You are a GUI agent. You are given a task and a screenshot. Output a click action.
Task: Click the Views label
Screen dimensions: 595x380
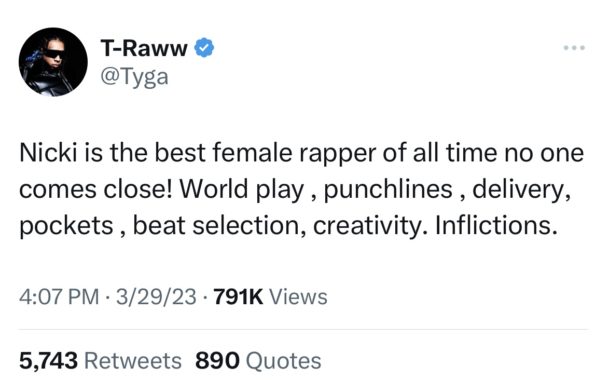(298, 296)
